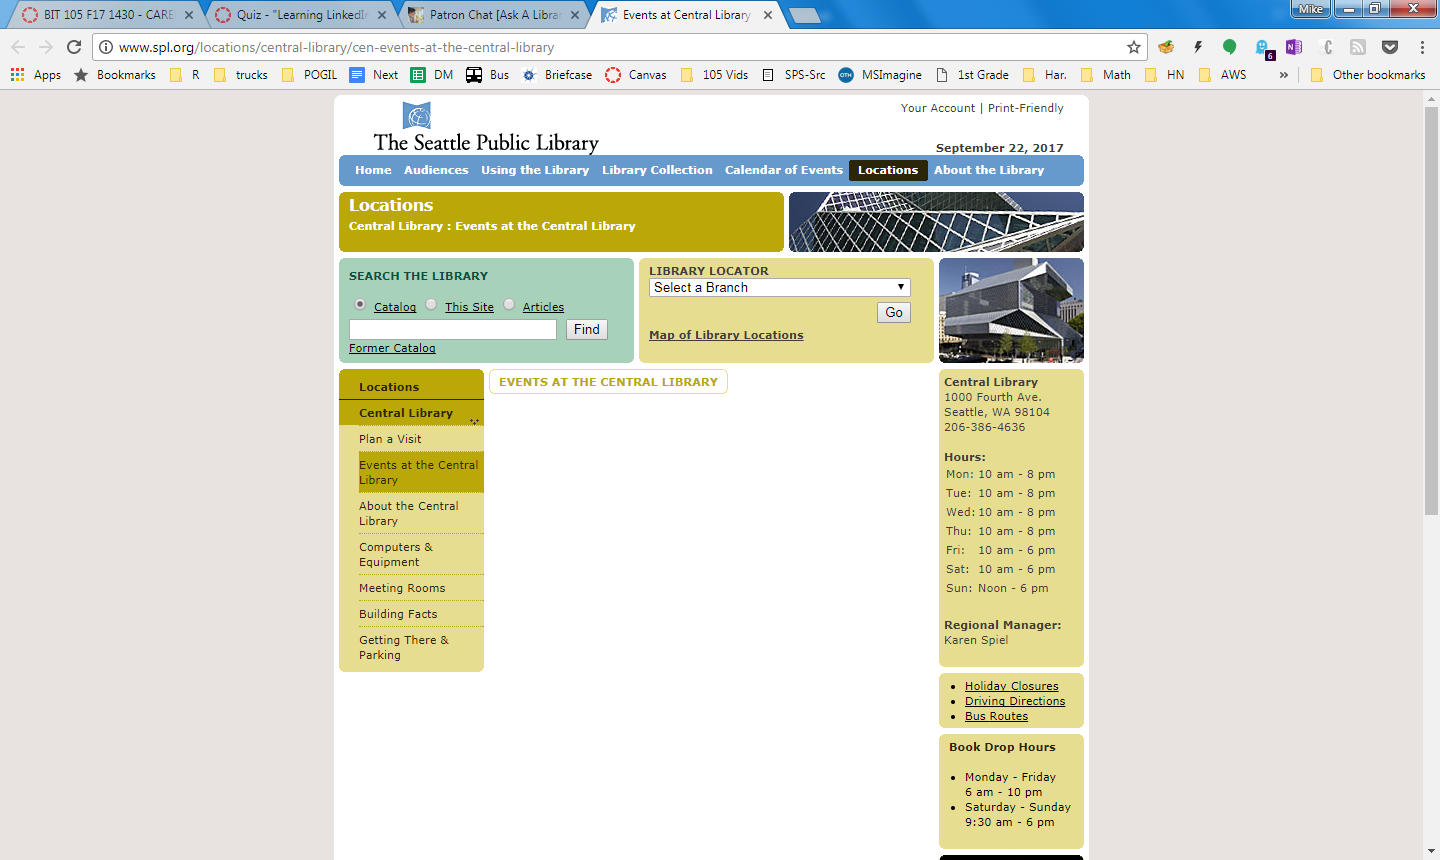Open Using the Library menu item
The image size is (1440, 860).
point(535,170)
